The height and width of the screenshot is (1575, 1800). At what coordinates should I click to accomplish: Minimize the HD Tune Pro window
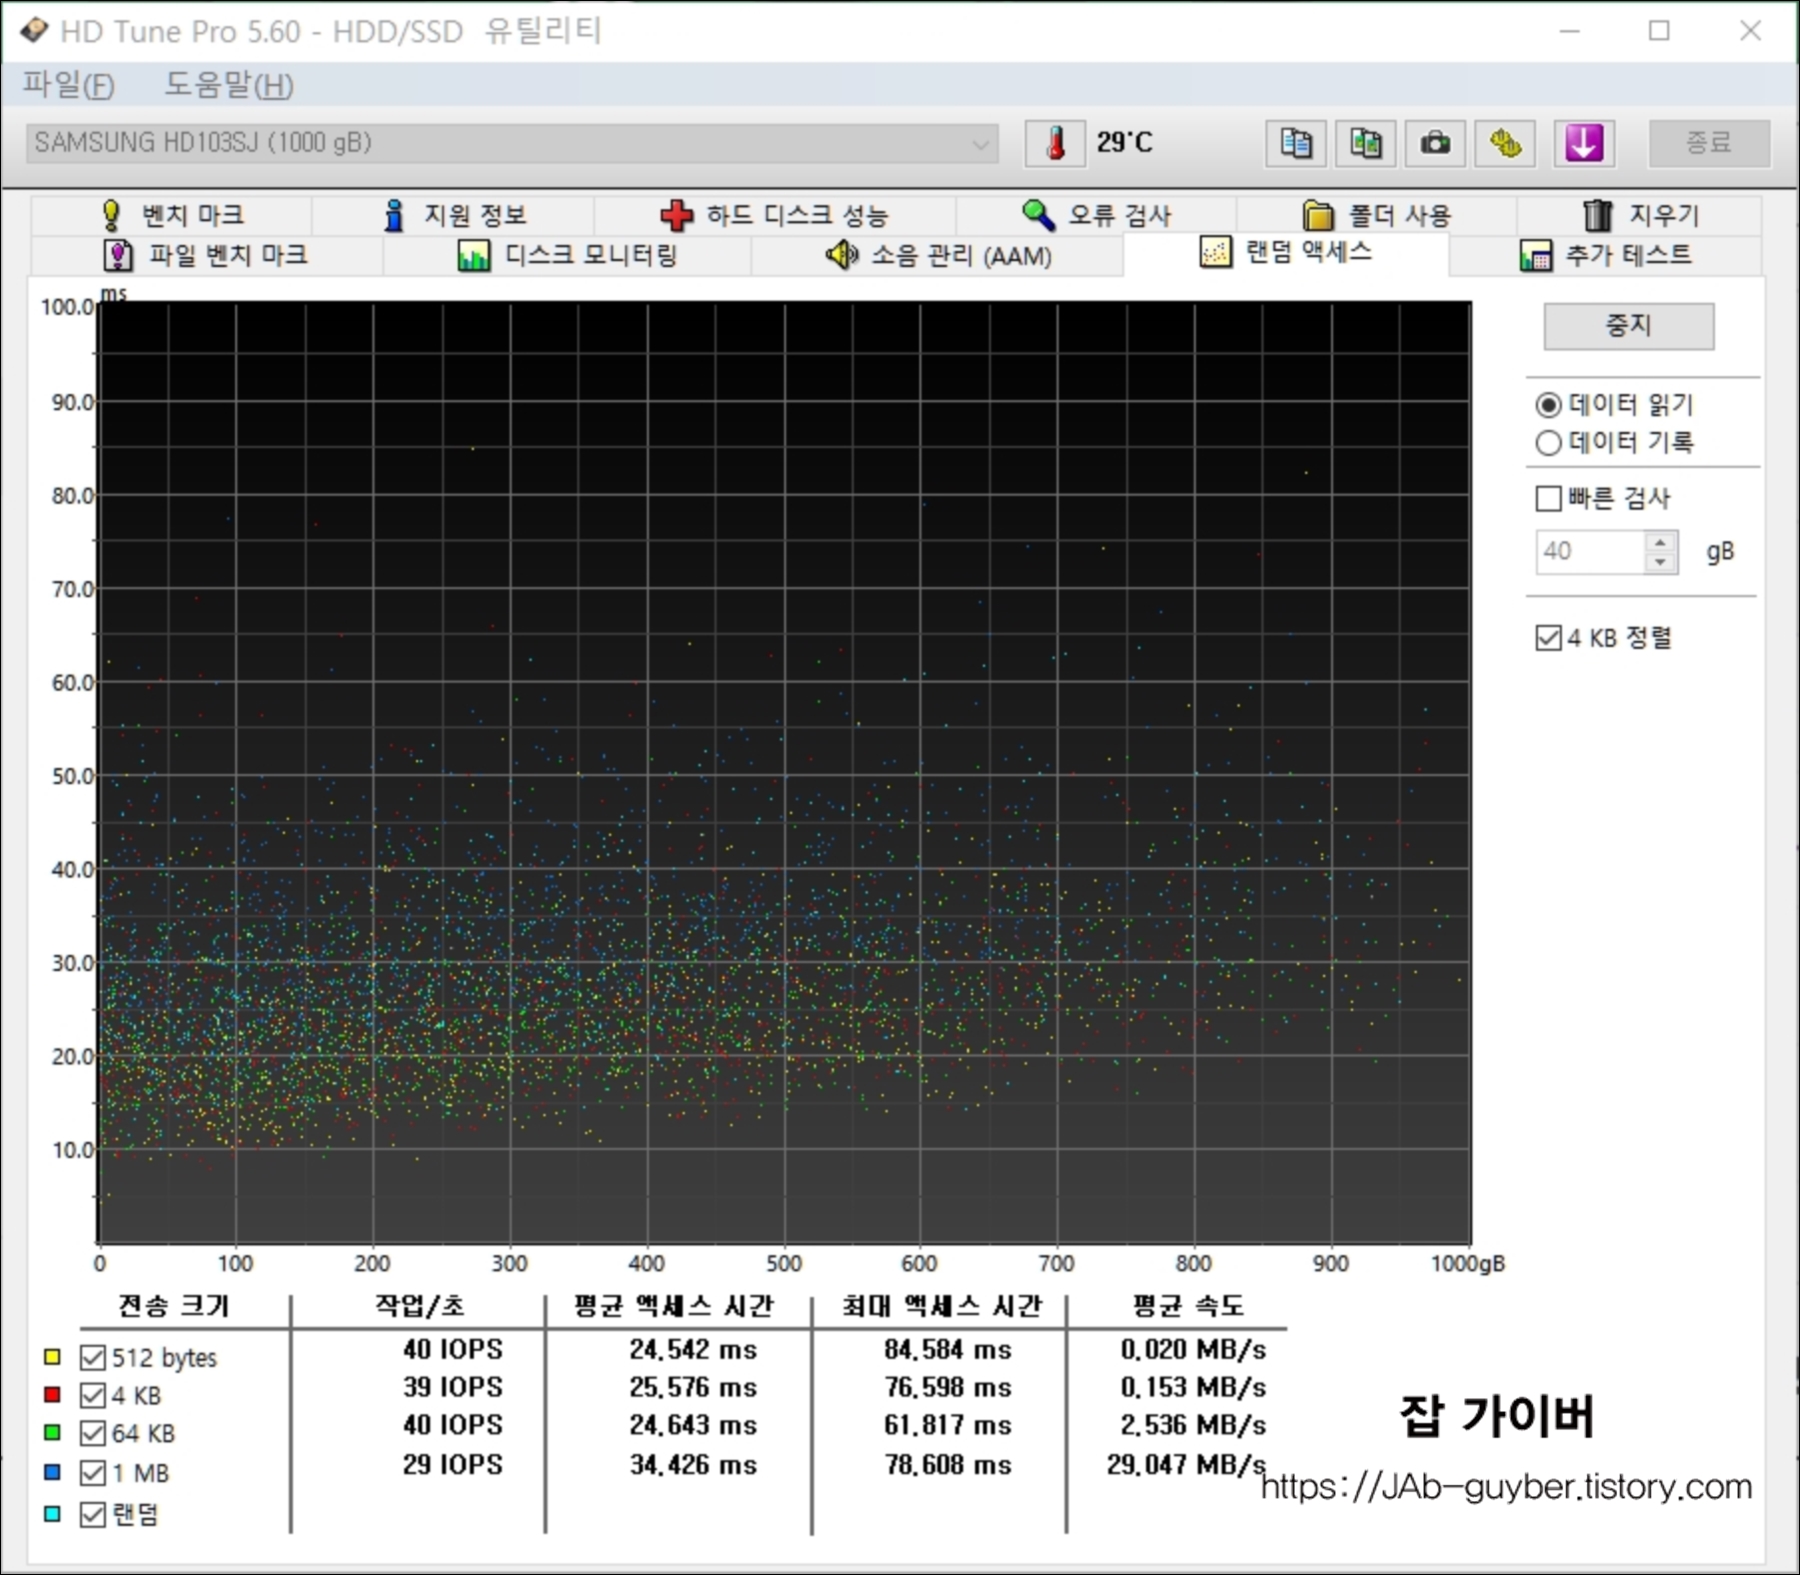1570,31
